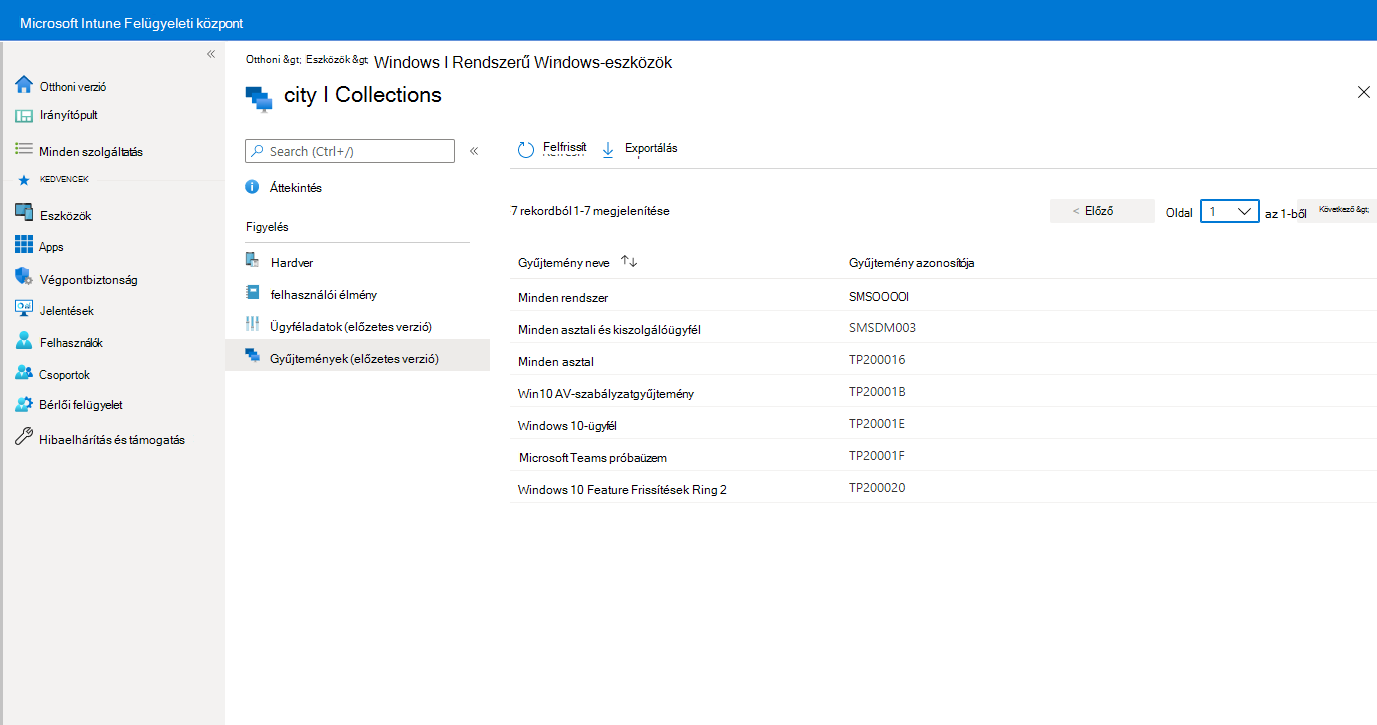Click collection ID TP20001B
The height and width of the screenshot is (725, 1377).
point(877,392)
